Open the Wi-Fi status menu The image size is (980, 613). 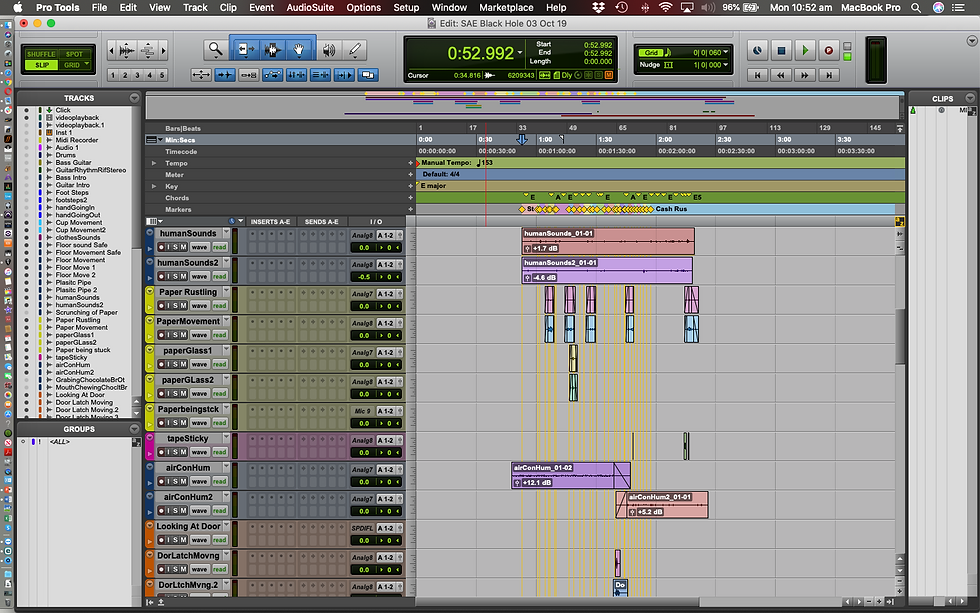click(x=666, y=7)
